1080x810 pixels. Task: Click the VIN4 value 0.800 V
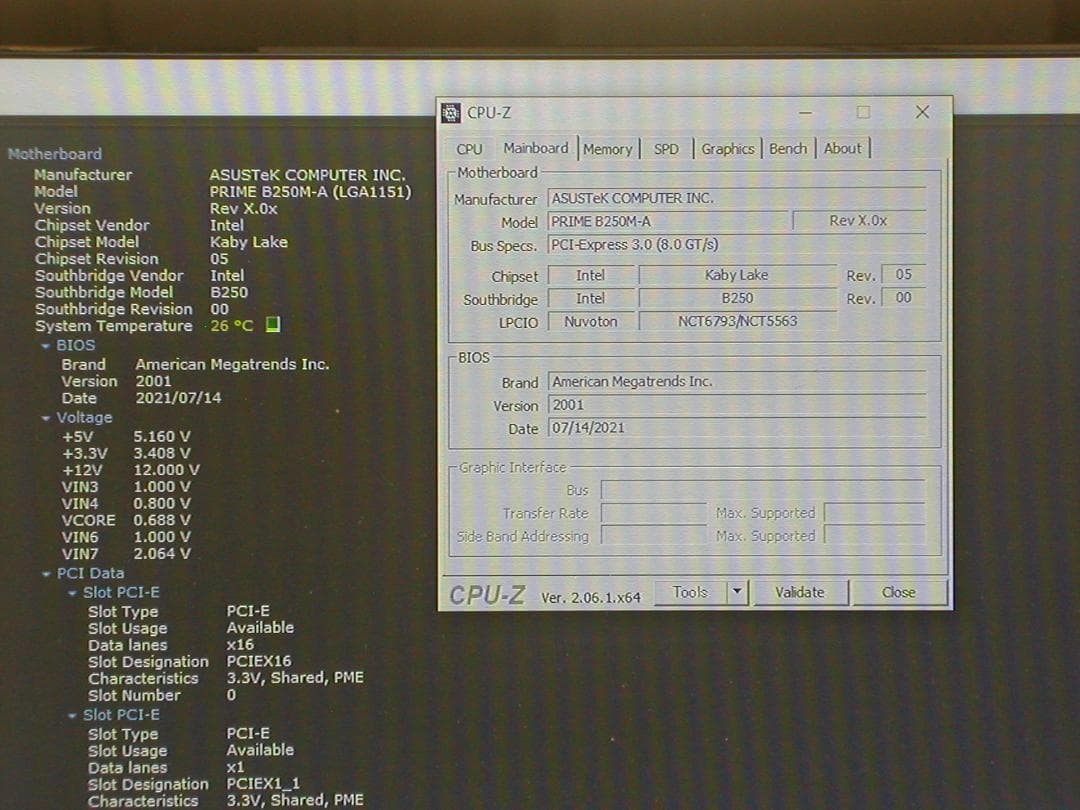(162, 503)
